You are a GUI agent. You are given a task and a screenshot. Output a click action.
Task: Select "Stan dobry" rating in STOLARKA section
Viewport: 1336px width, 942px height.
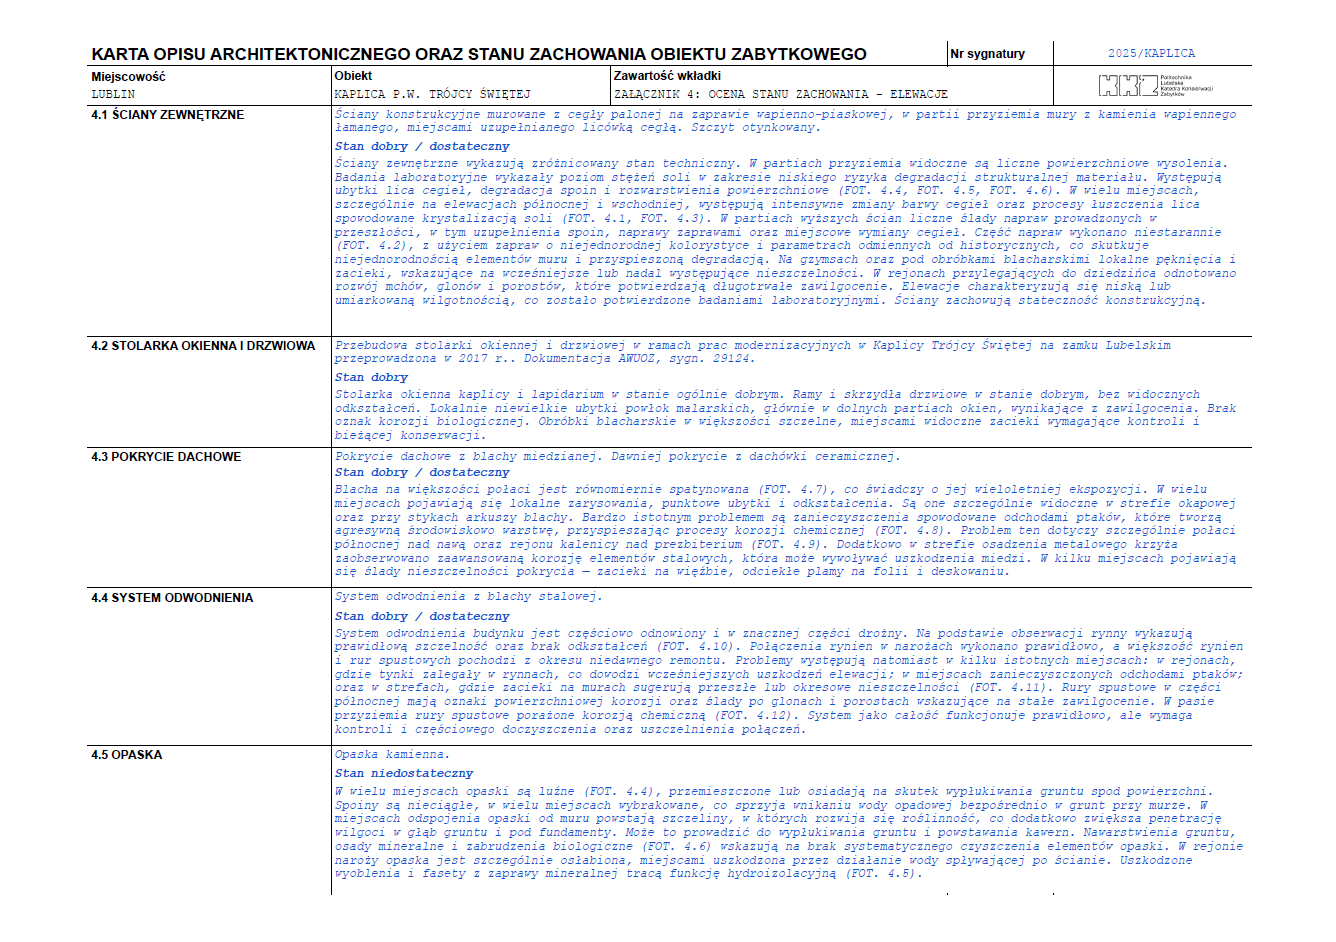click(371, 377)
